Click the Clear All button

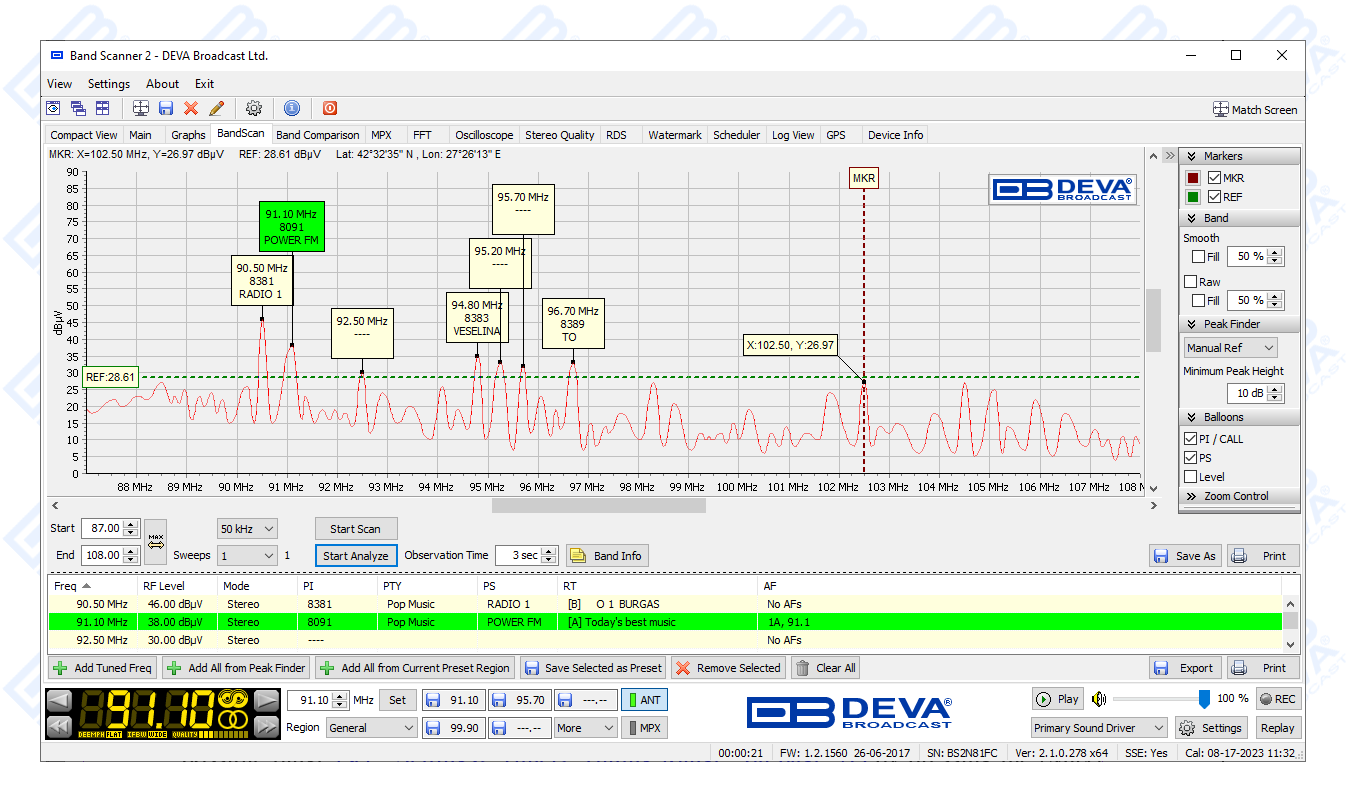[x=826, y=668]
